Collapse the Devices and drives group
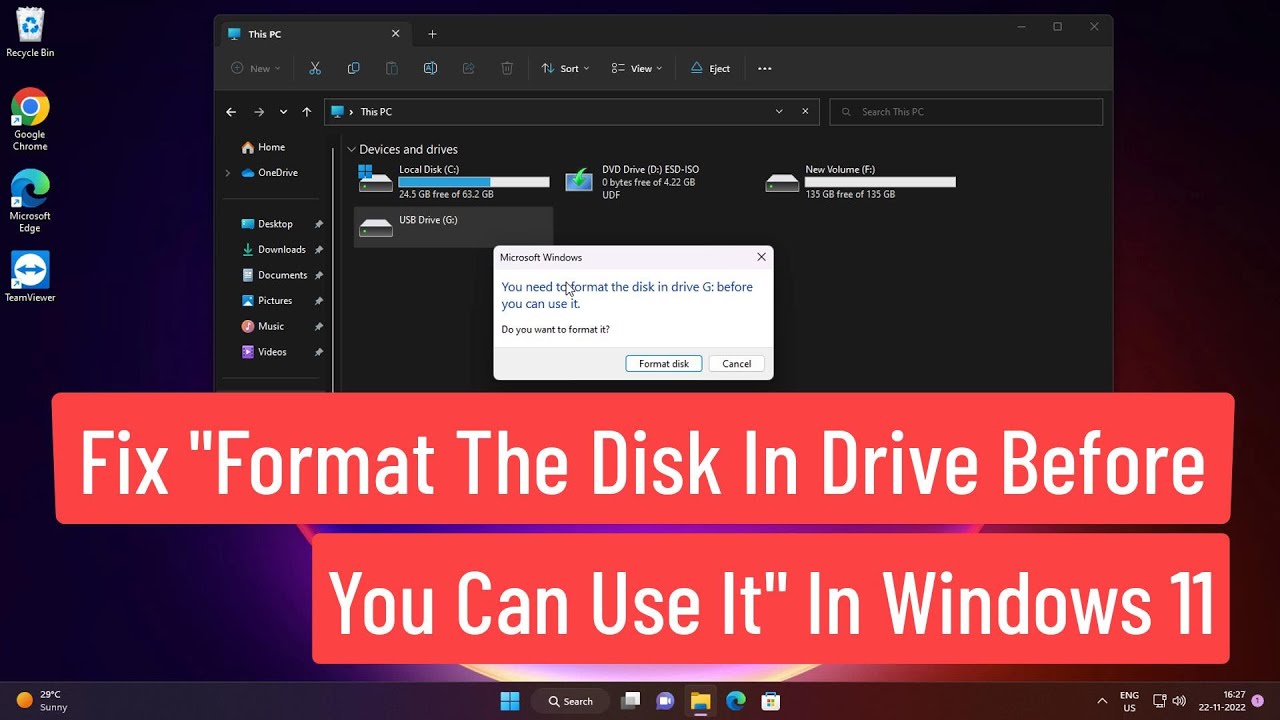Screen dimensions: 1280x720 click(x=351, y=149)
